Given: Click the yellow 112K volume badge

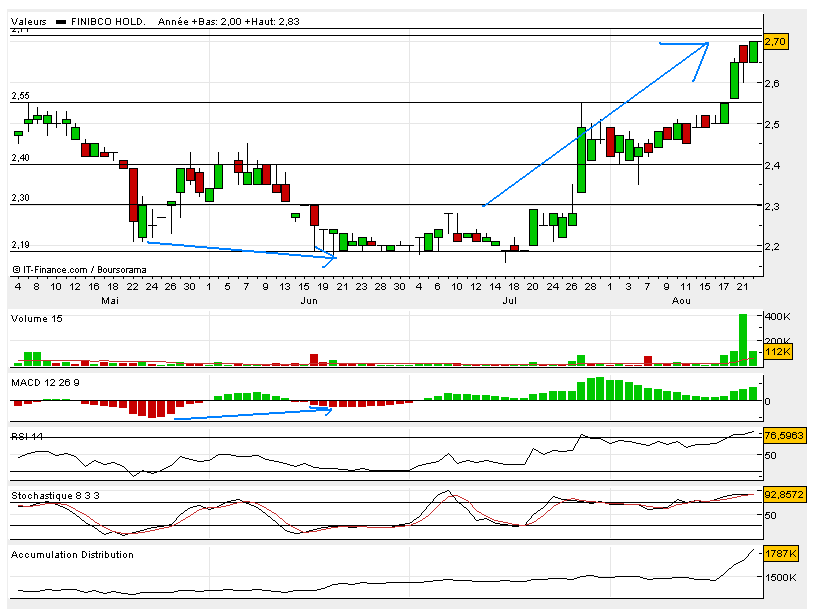Looking at the screenshot, I should pyautogui.click(x=778, y=352).
